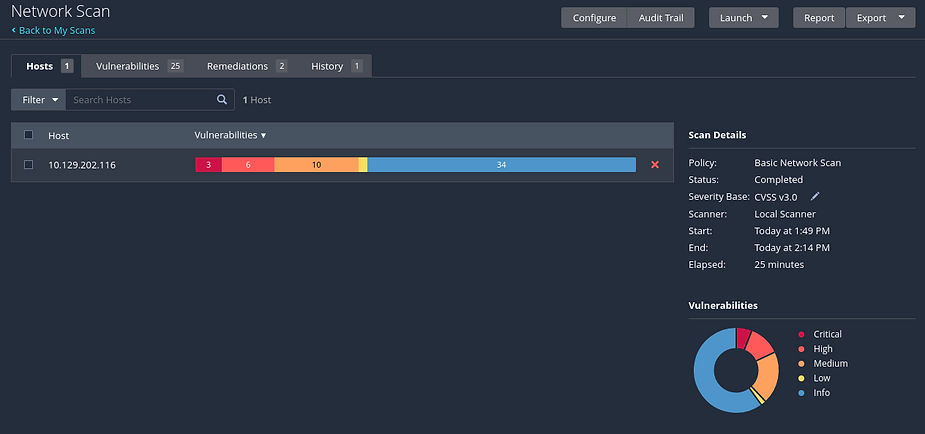Click into the Search Hosts field
The image size is (925, 434).
140,100
